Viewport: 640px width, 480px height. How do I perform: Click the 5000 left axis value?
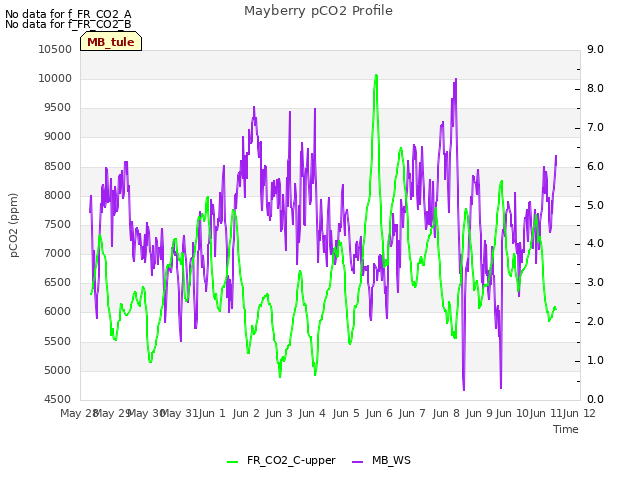click(x=58, y=370)
